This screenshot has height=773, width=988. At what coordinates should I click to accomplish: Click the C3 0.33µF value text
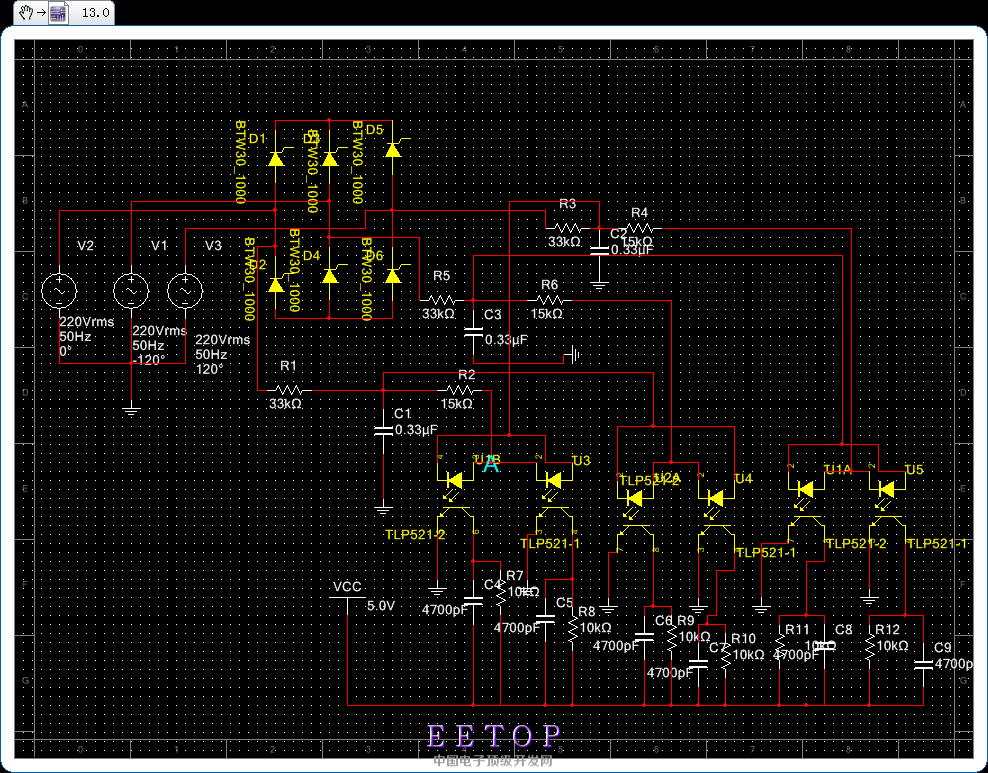click(507, 340)
